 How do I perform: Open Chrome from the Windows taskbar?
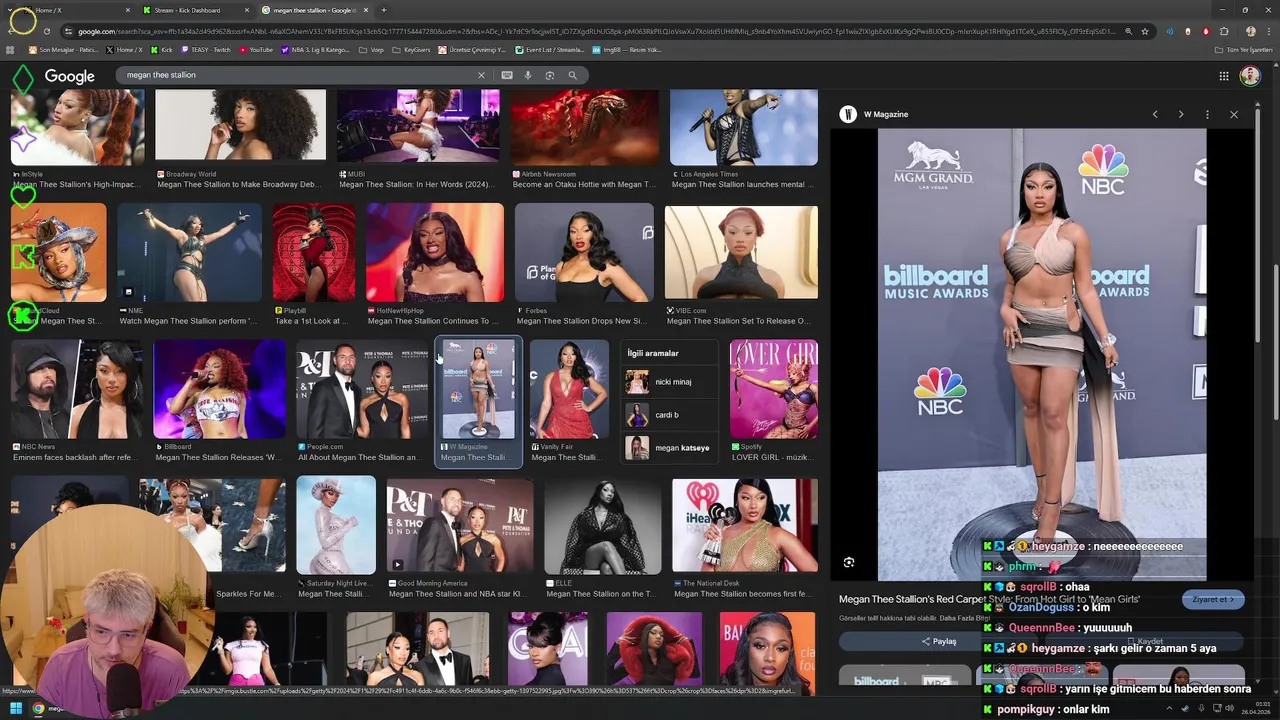coord(38,709)
